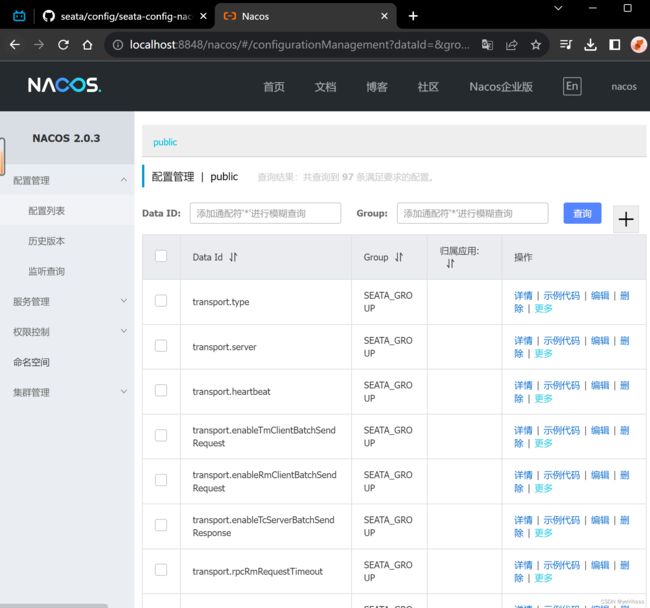Close the Nacos tab
This screenshot has height=608, width=650.
[384, 16]
